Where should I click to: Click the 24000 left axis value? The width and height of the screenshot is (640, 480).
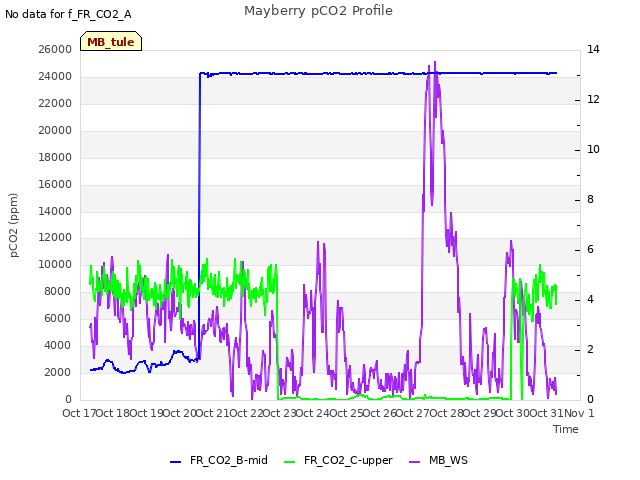coord(55,76)
